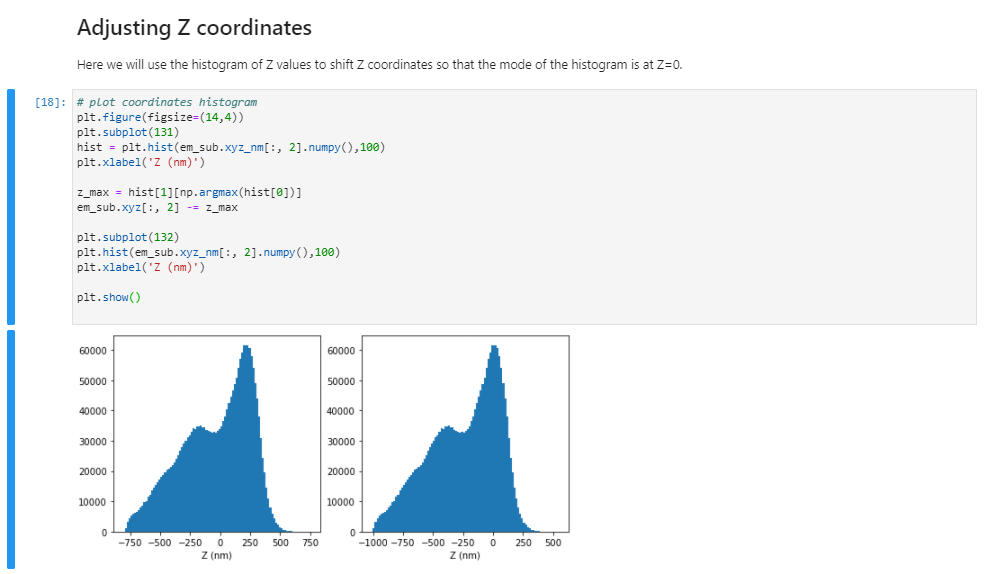Click the -1000 tick of the right plot

(x=373, y=543)
